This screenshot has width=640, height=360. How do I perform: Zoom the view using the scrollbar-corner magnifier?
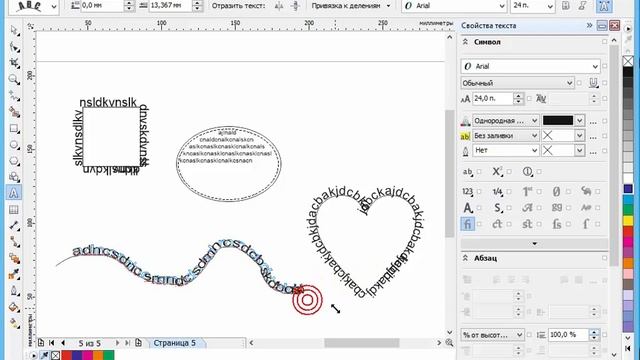pos(449,343)
